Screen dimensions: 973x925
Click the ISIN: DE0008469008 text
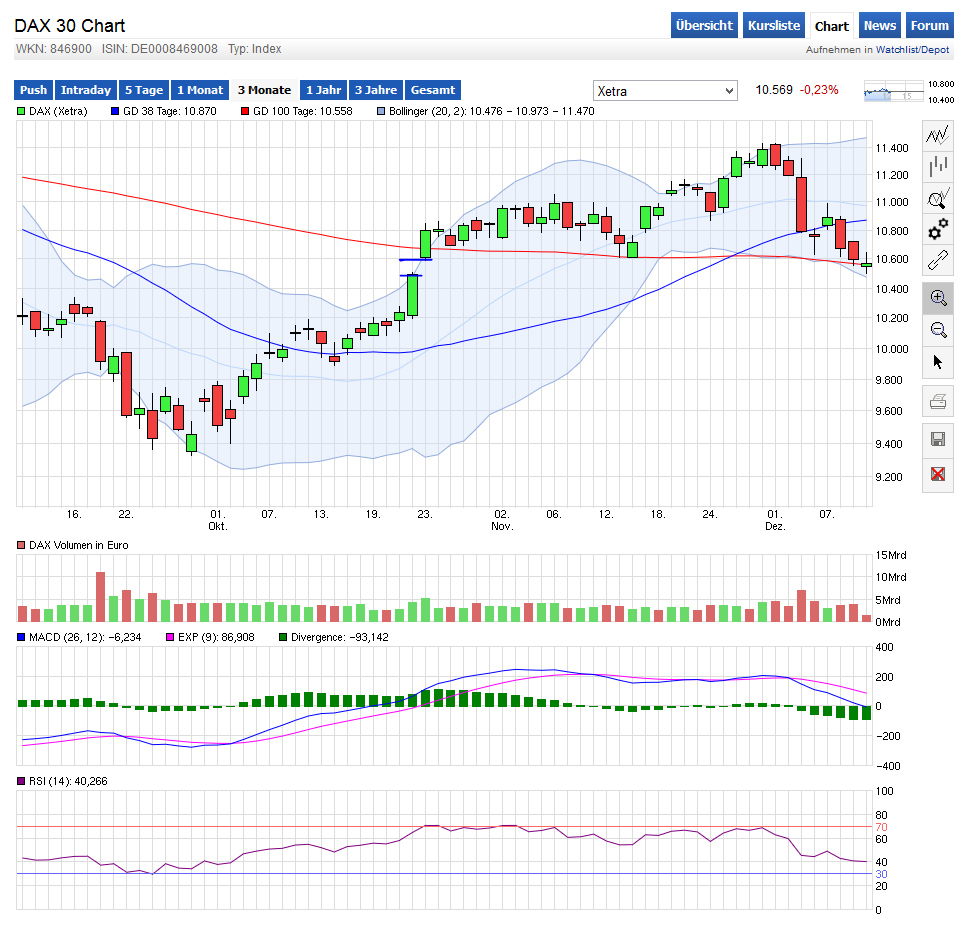click(159, 49)
